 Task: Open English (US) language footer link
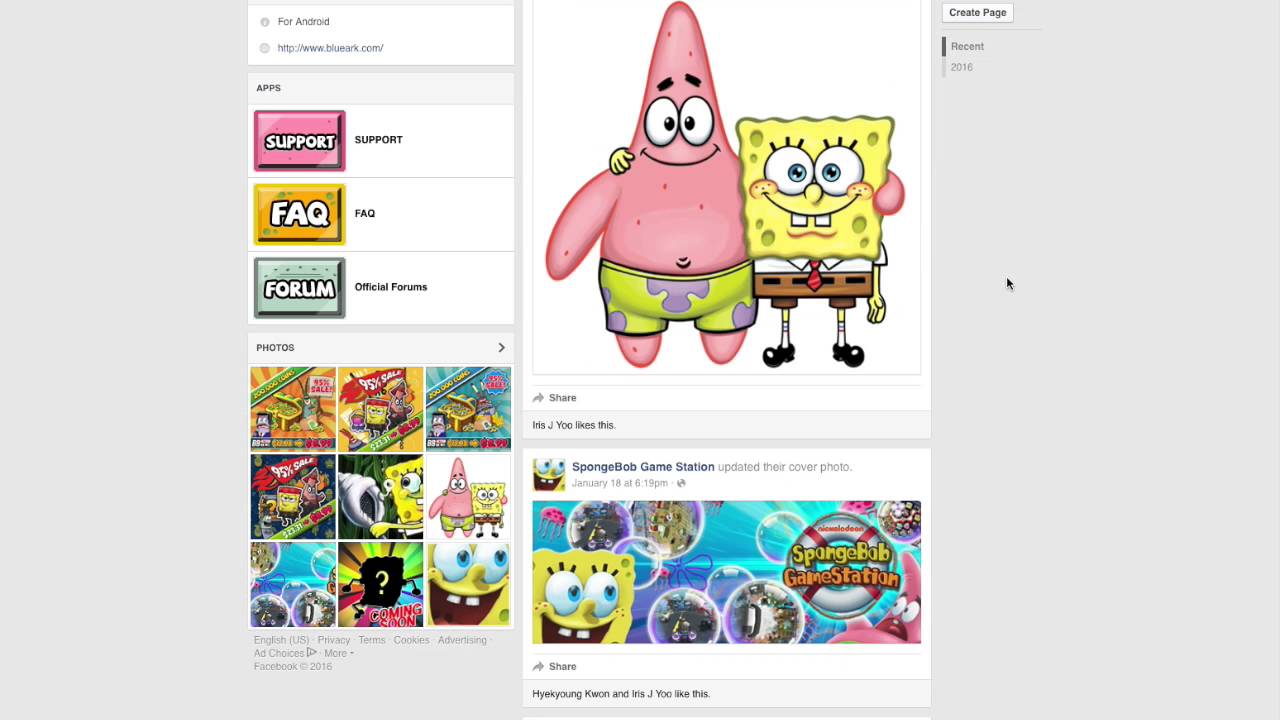281,640
